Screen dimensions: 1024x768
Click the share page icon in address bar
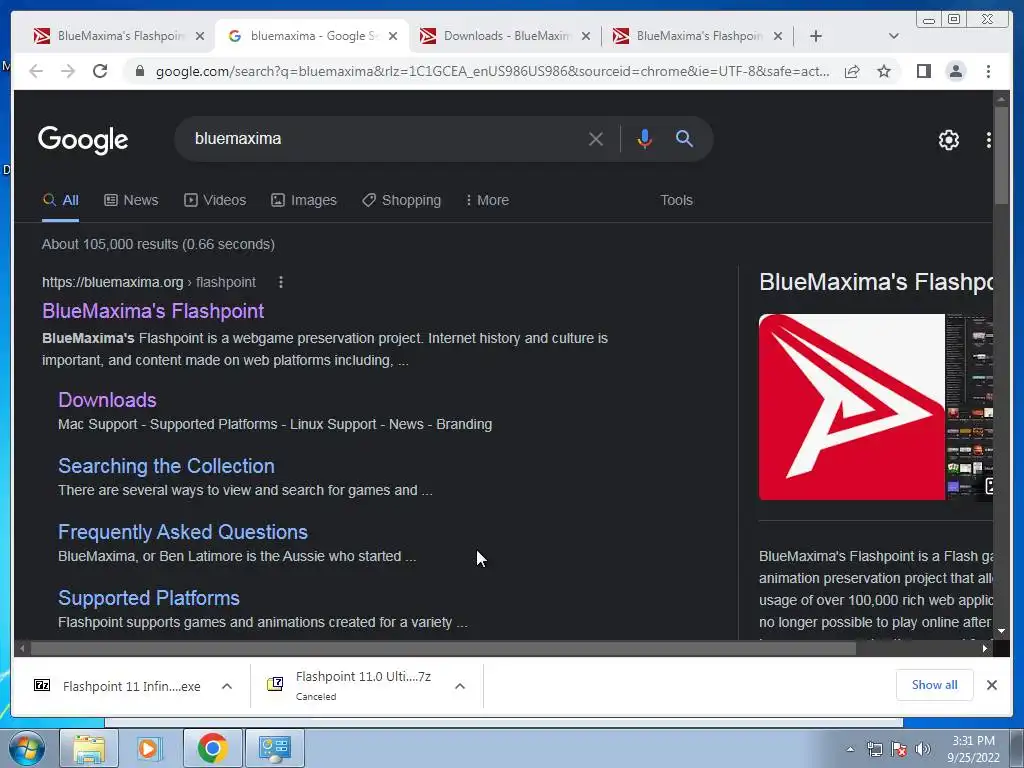852,71
